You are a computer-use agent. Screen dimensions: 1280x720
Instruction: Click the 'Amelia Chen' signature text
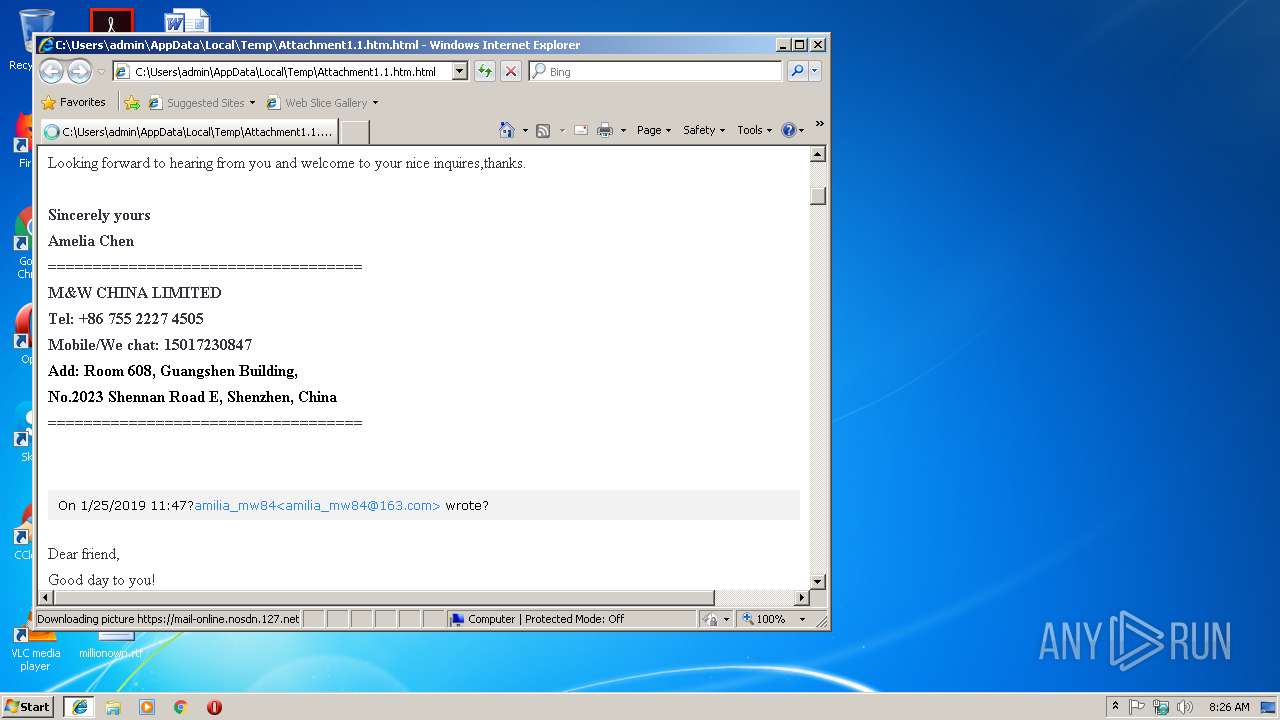[91, 241]
